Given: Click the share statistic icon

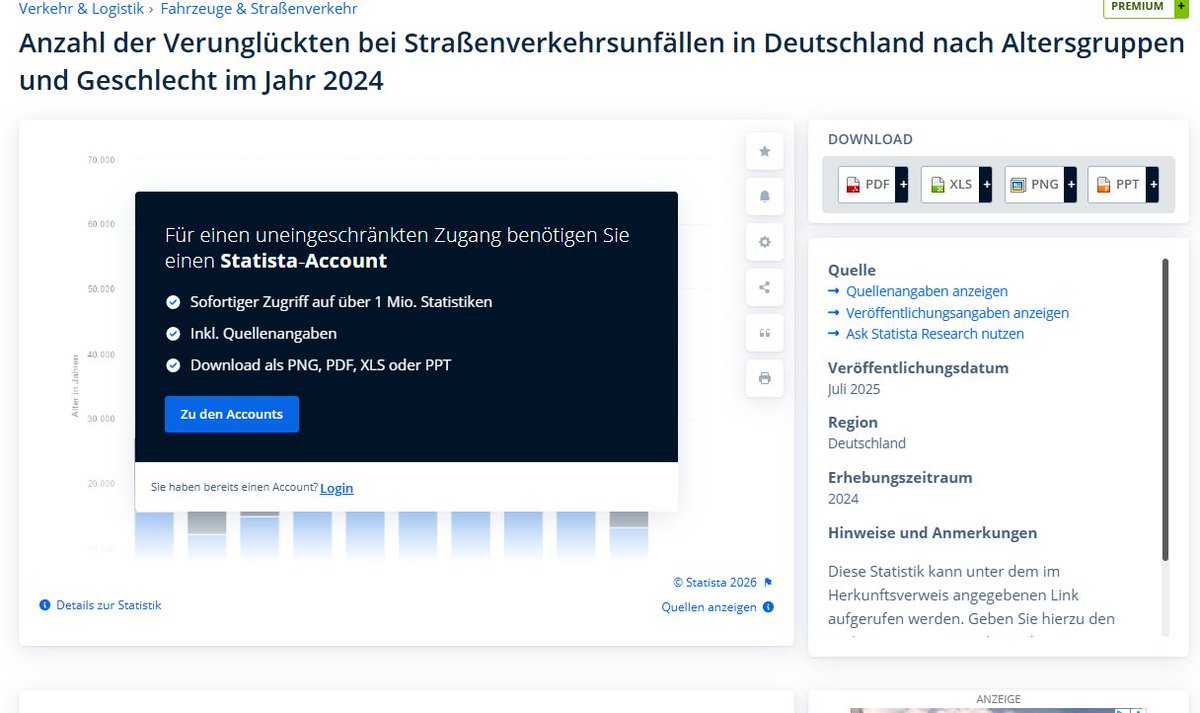Looking at the screenshot, I should pyautogui.click(x=765, y=288).
